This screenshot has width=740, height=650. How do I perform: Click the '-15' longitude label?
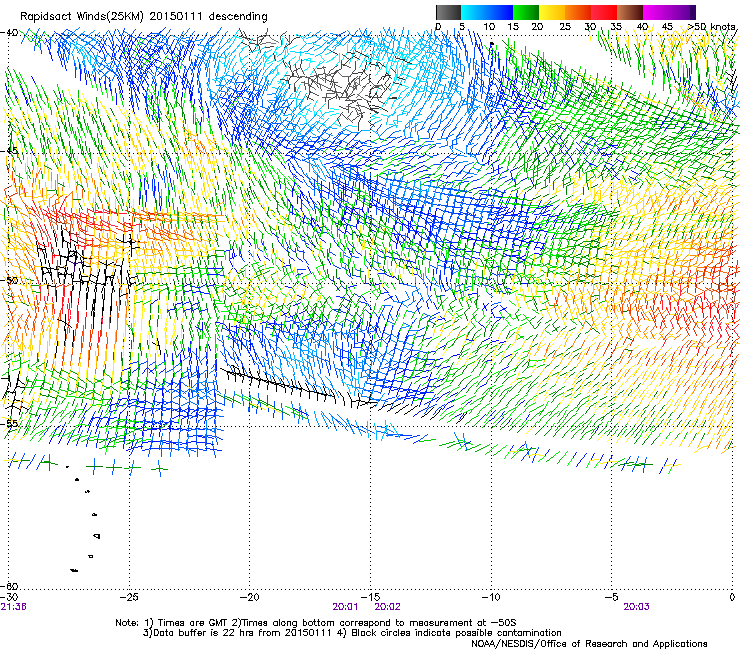(x=370, y=597)
